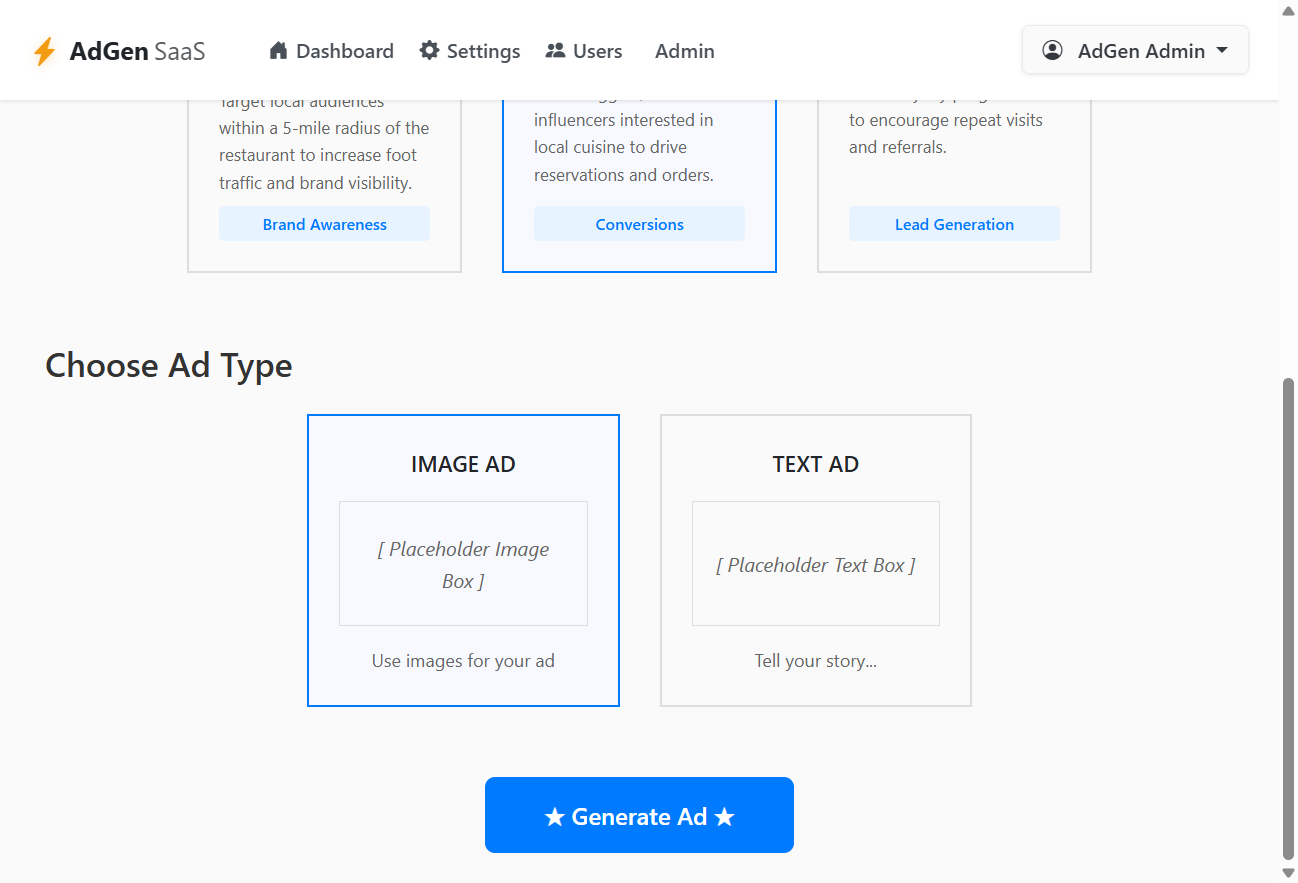1298x883 pixels.
Task: Click the Lead Generation tag
Action: click(x=954, y=224)
